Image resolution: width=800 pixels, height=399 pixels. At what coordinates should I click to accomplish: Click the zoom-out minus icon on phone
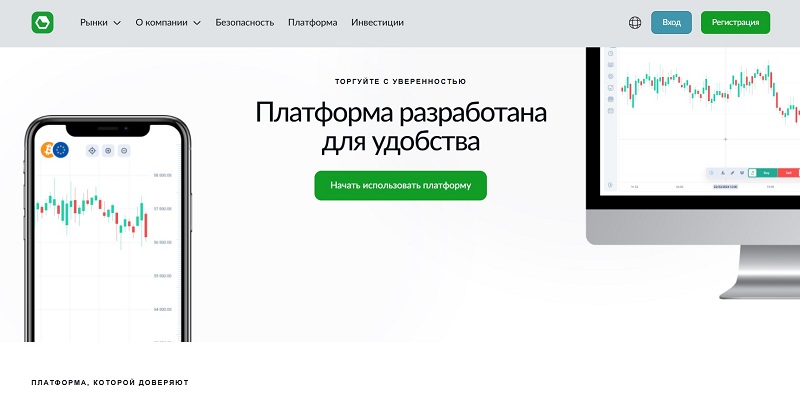pos(124,151)
